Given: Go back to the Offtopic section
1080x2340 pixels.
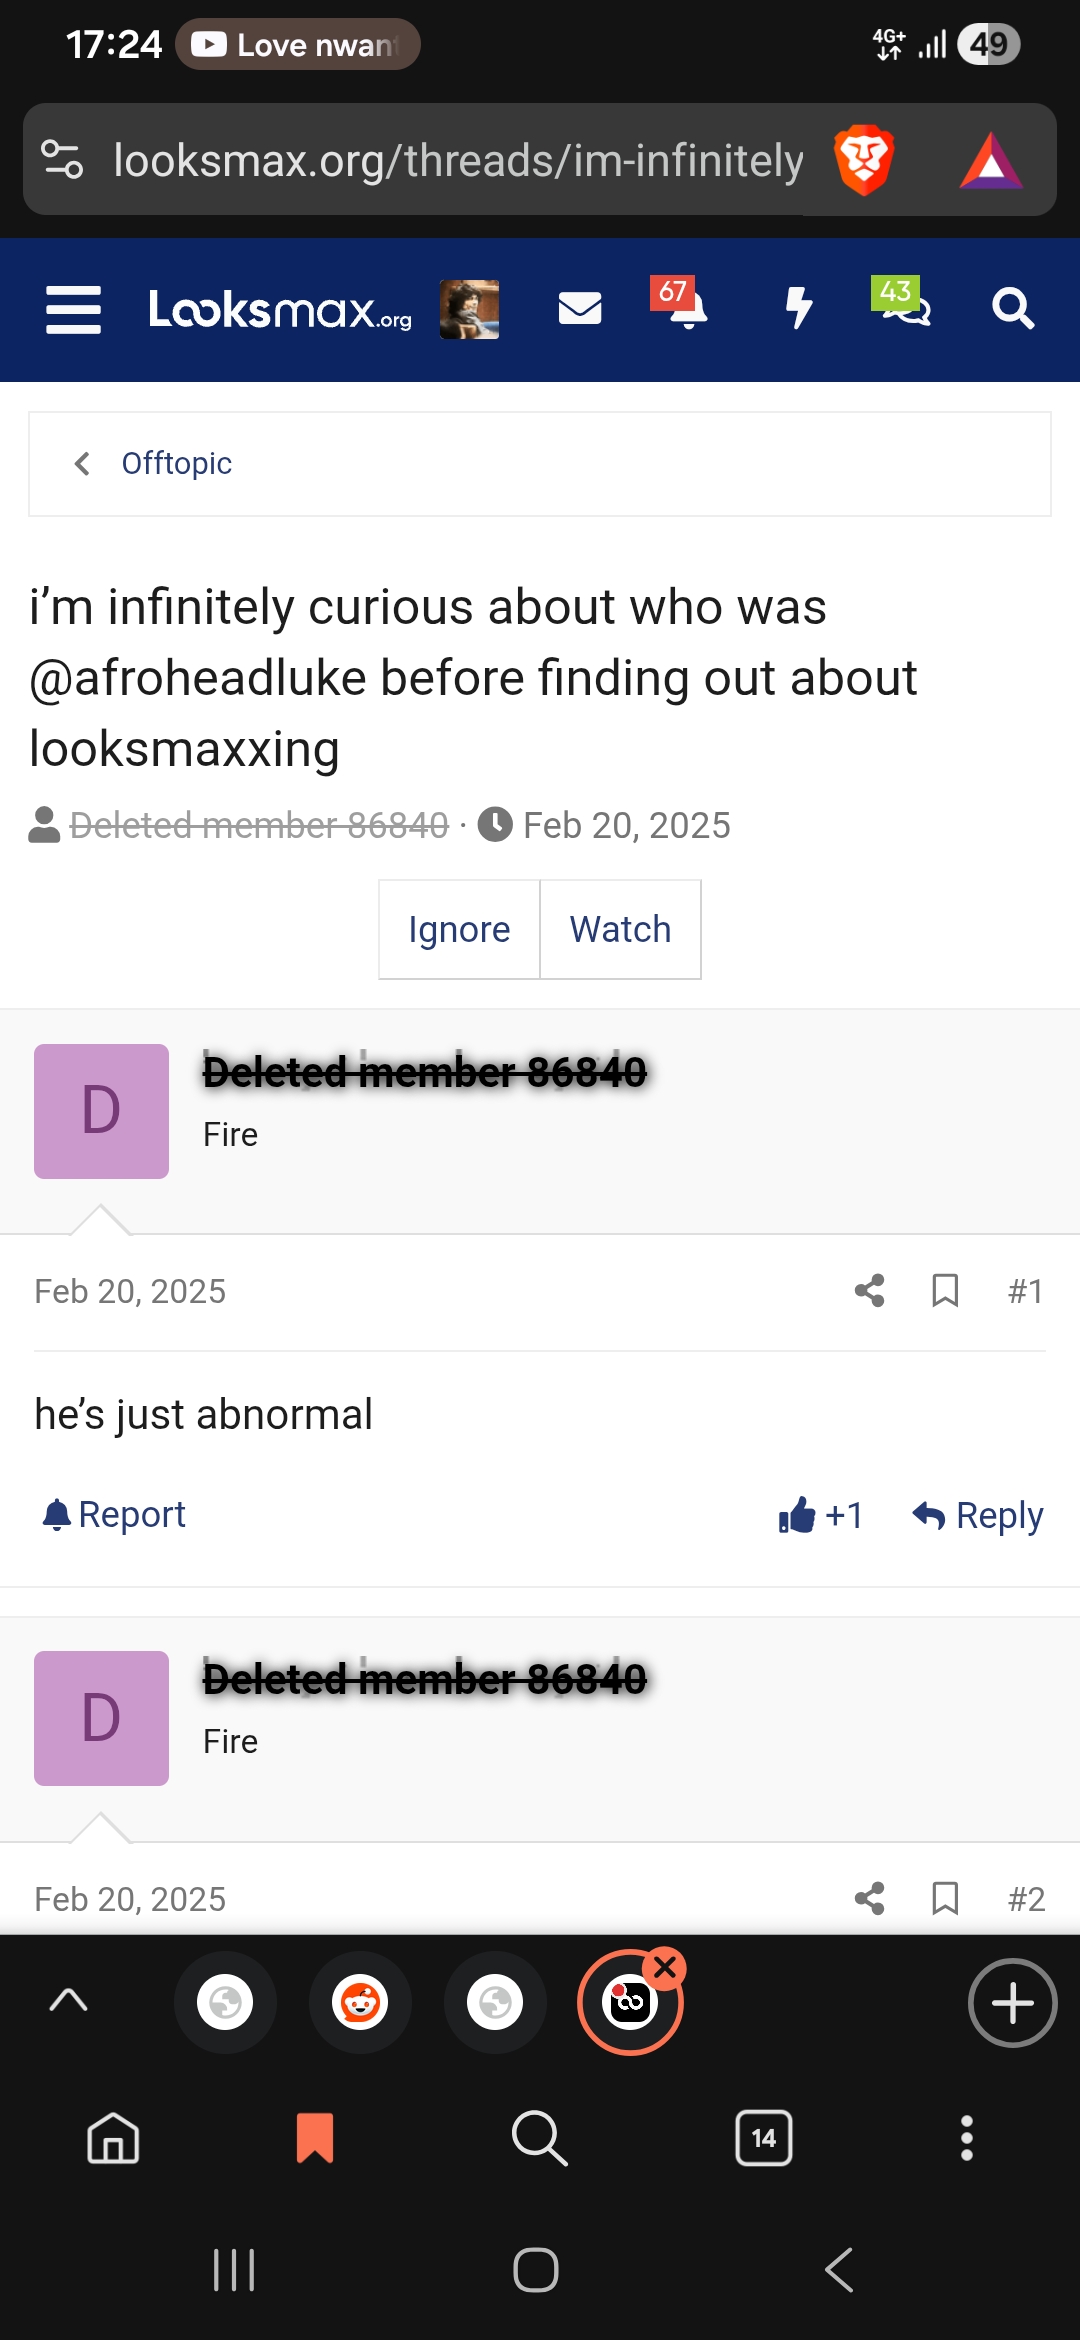Looking at the screenshot, I should [x=176, y=463].
